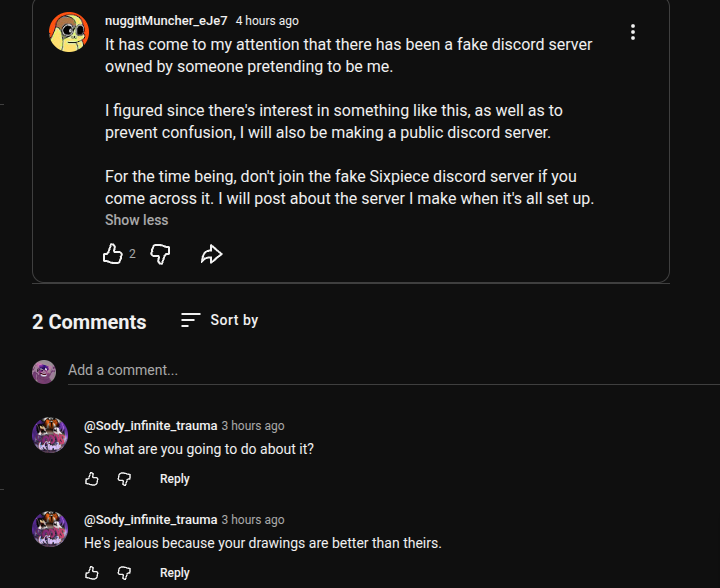Dislike the nuggitMuncher_eJe7 community post
Image resolution: width=720 pixels, height=588 pixels.
coord(160,255)
